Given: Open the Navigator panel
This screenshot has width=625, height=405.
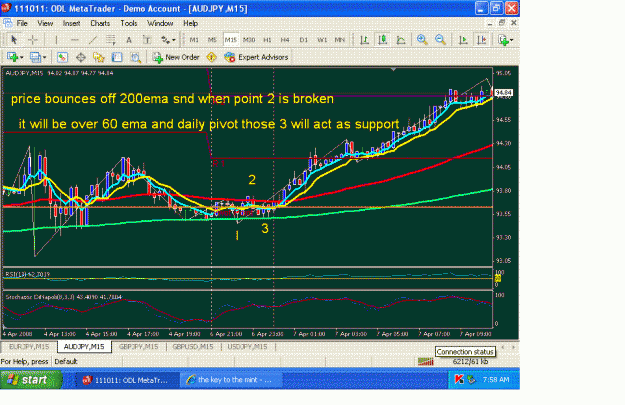Looking at the screenshot, I should (x=98, y=57).
